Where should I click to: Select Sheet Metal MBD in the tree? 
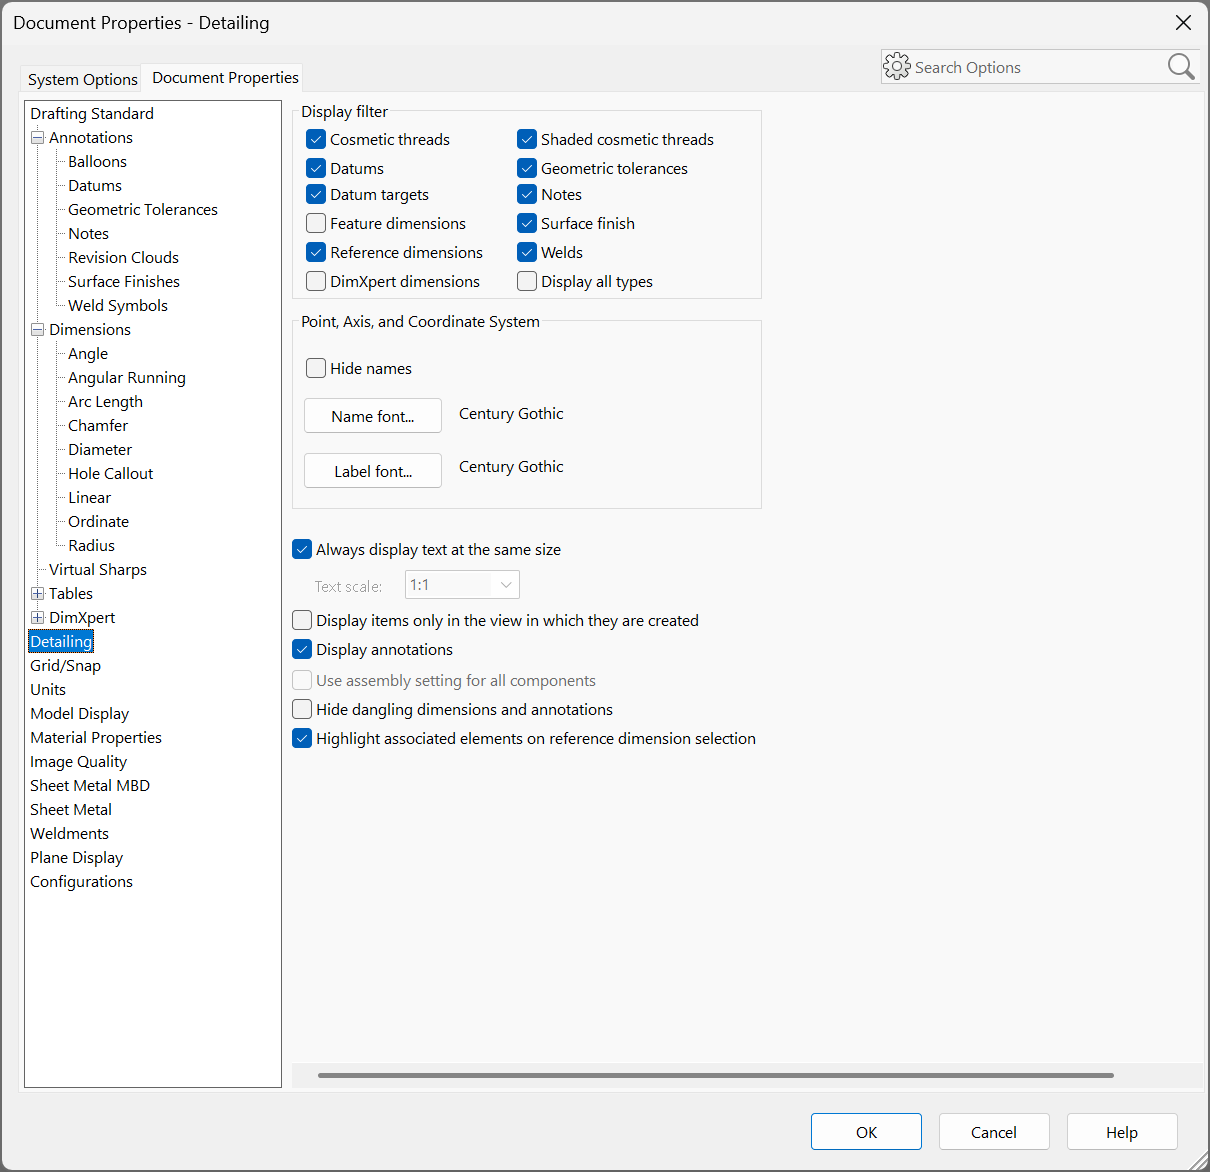tap(90, 786)
